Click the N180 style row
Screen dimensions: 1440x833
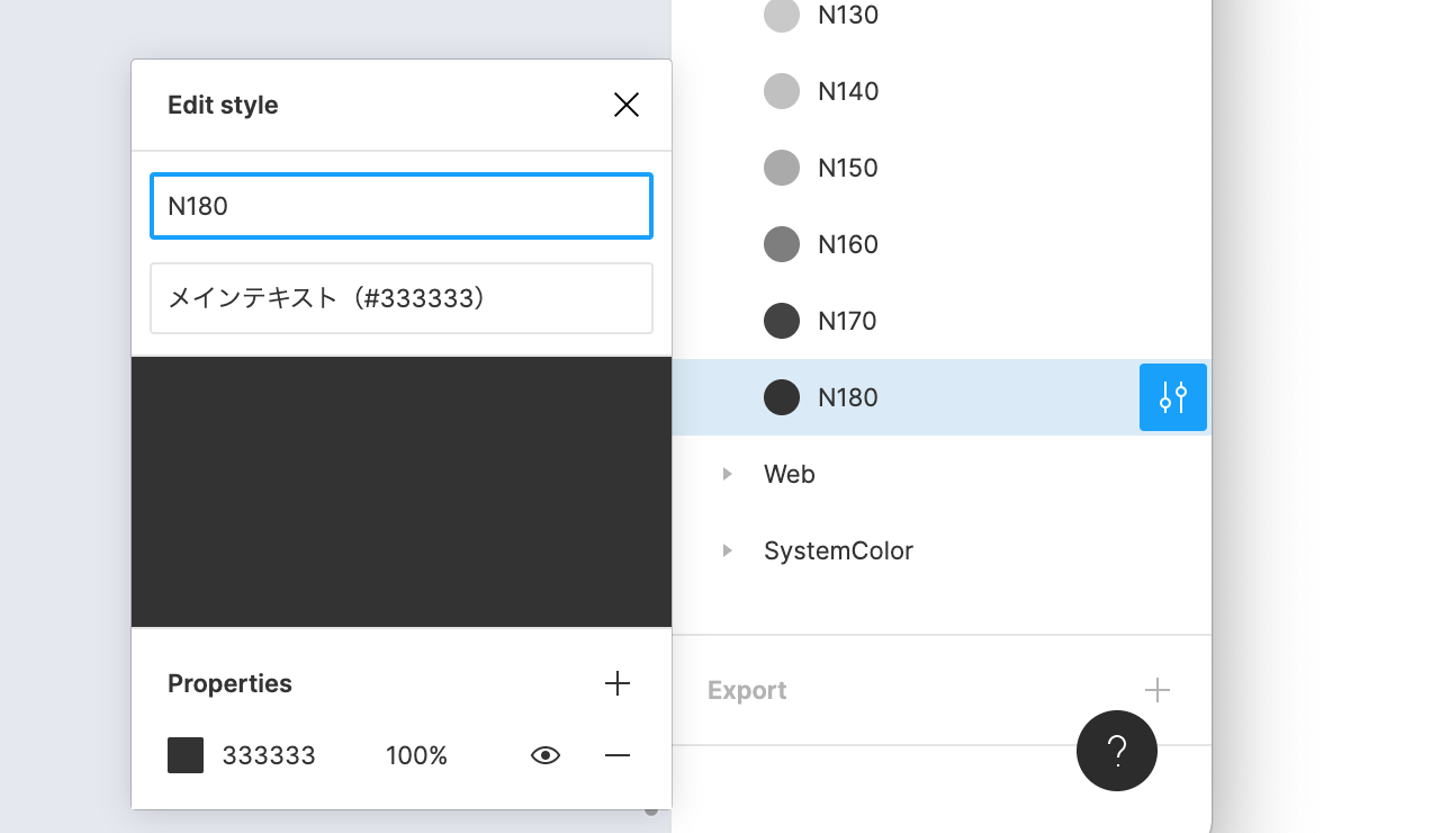[900, 398]
